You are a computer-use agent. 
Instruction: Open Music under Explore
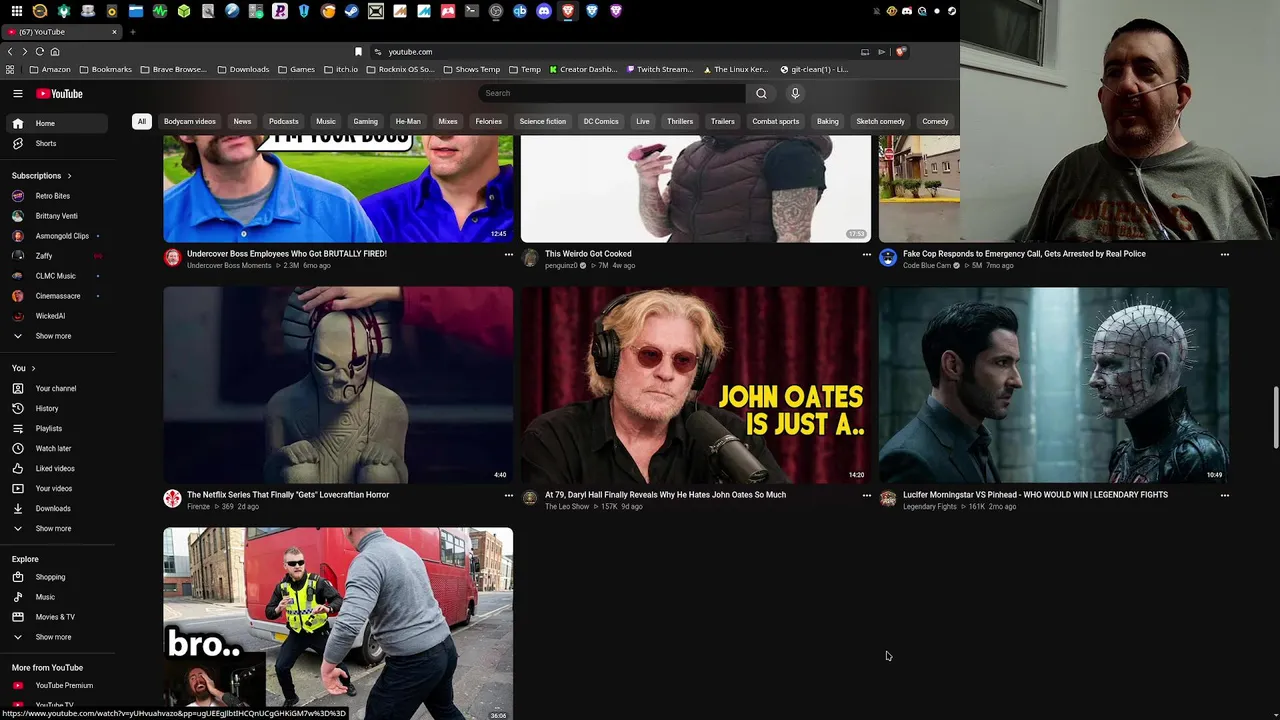tap(55, 597)
